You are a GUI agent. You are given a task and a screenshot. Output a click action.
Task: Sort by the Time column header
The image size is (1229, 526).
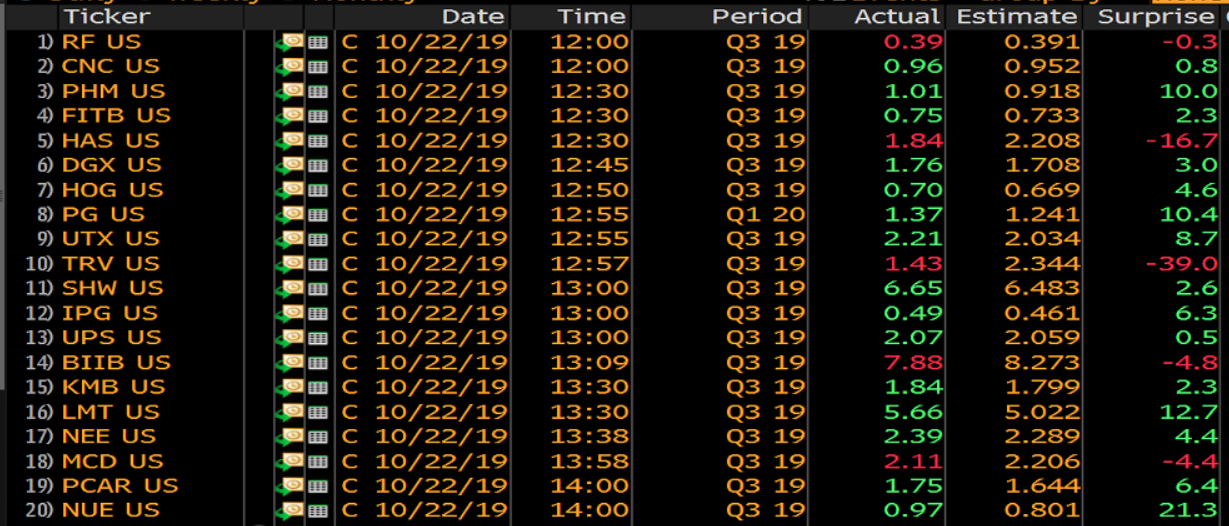coord(592,17)
